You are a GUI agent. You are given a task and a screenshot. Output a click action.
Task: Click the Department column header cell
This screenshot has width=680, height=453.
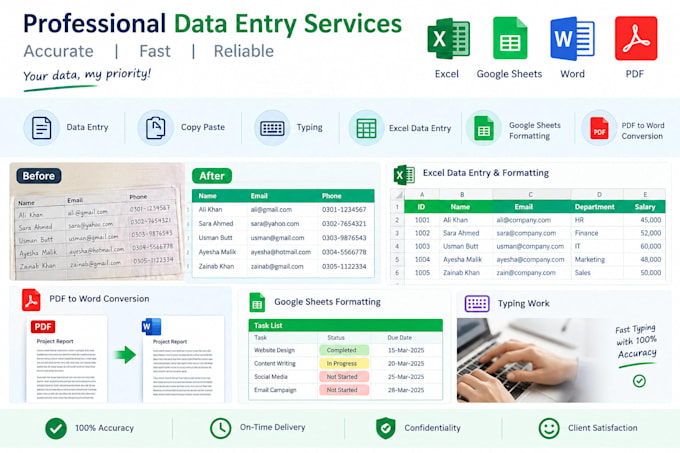point(595,207)
